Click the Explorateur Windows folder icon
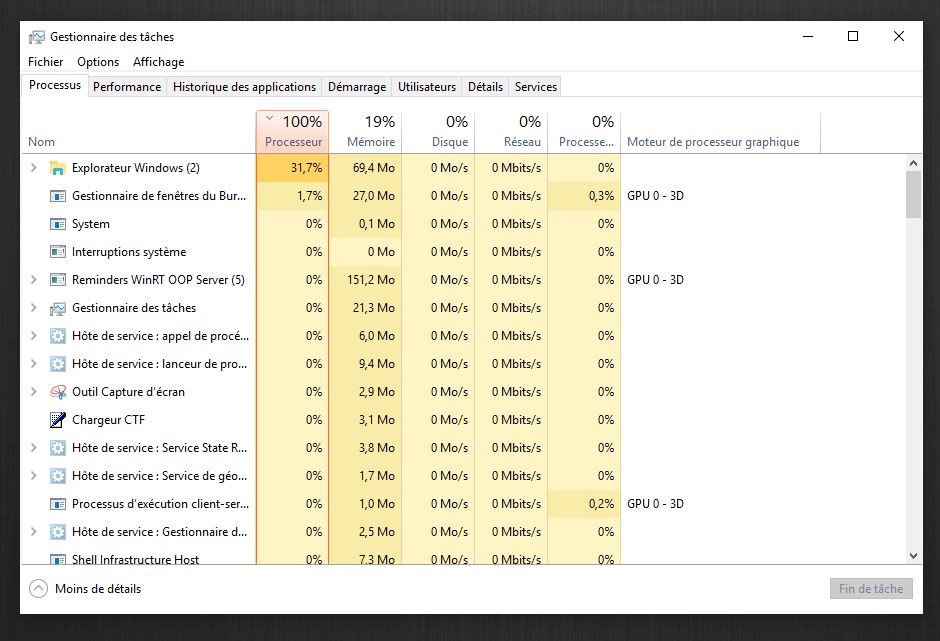This screenshot has height=641, width=940. 58,168
